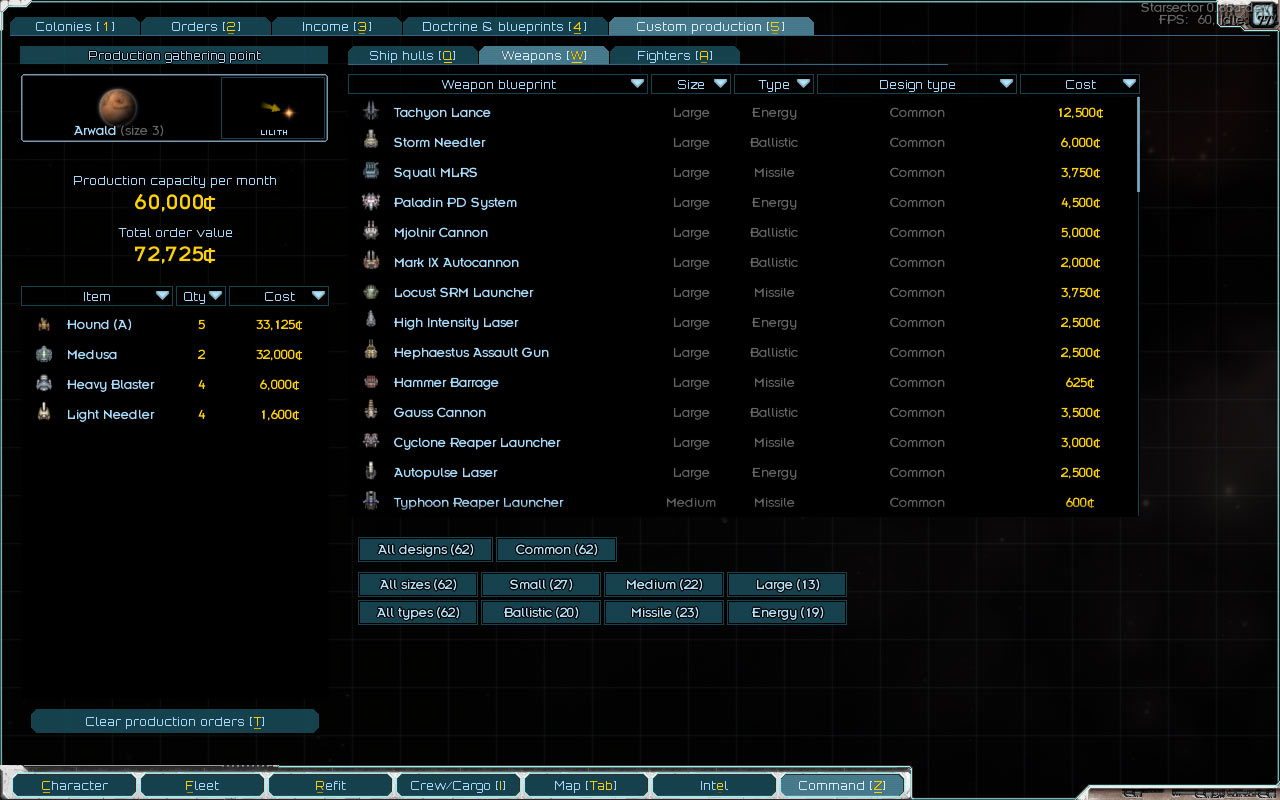The image size is (1280, 800).
Task: Open the Intel screen
Action: click(x=714, y=786)
